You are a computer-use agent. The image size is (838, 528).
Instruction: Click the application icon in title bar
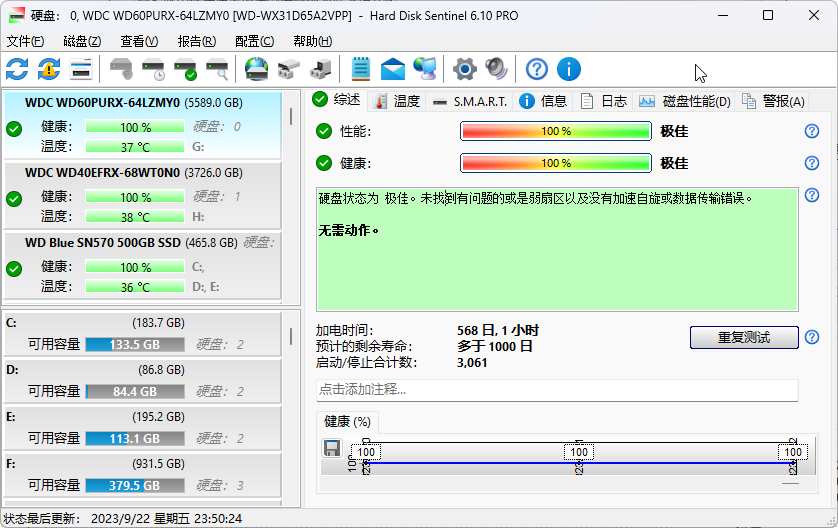click(x=17, y=15)
